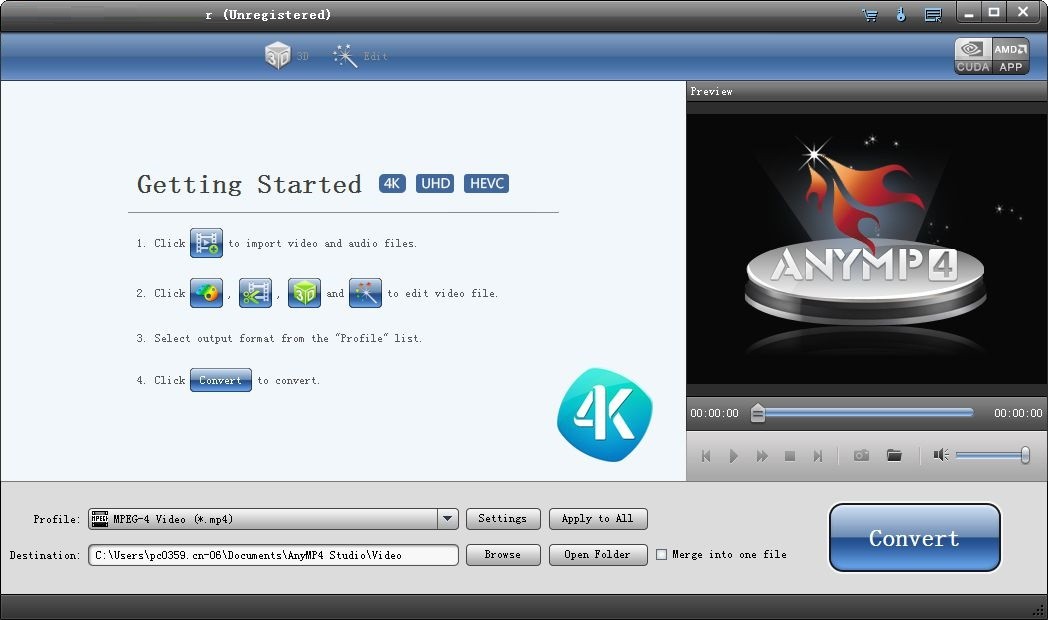The image size is (1048, 620).
Task: Click the preview seek bar handle
Action: [x=757, y=413]
